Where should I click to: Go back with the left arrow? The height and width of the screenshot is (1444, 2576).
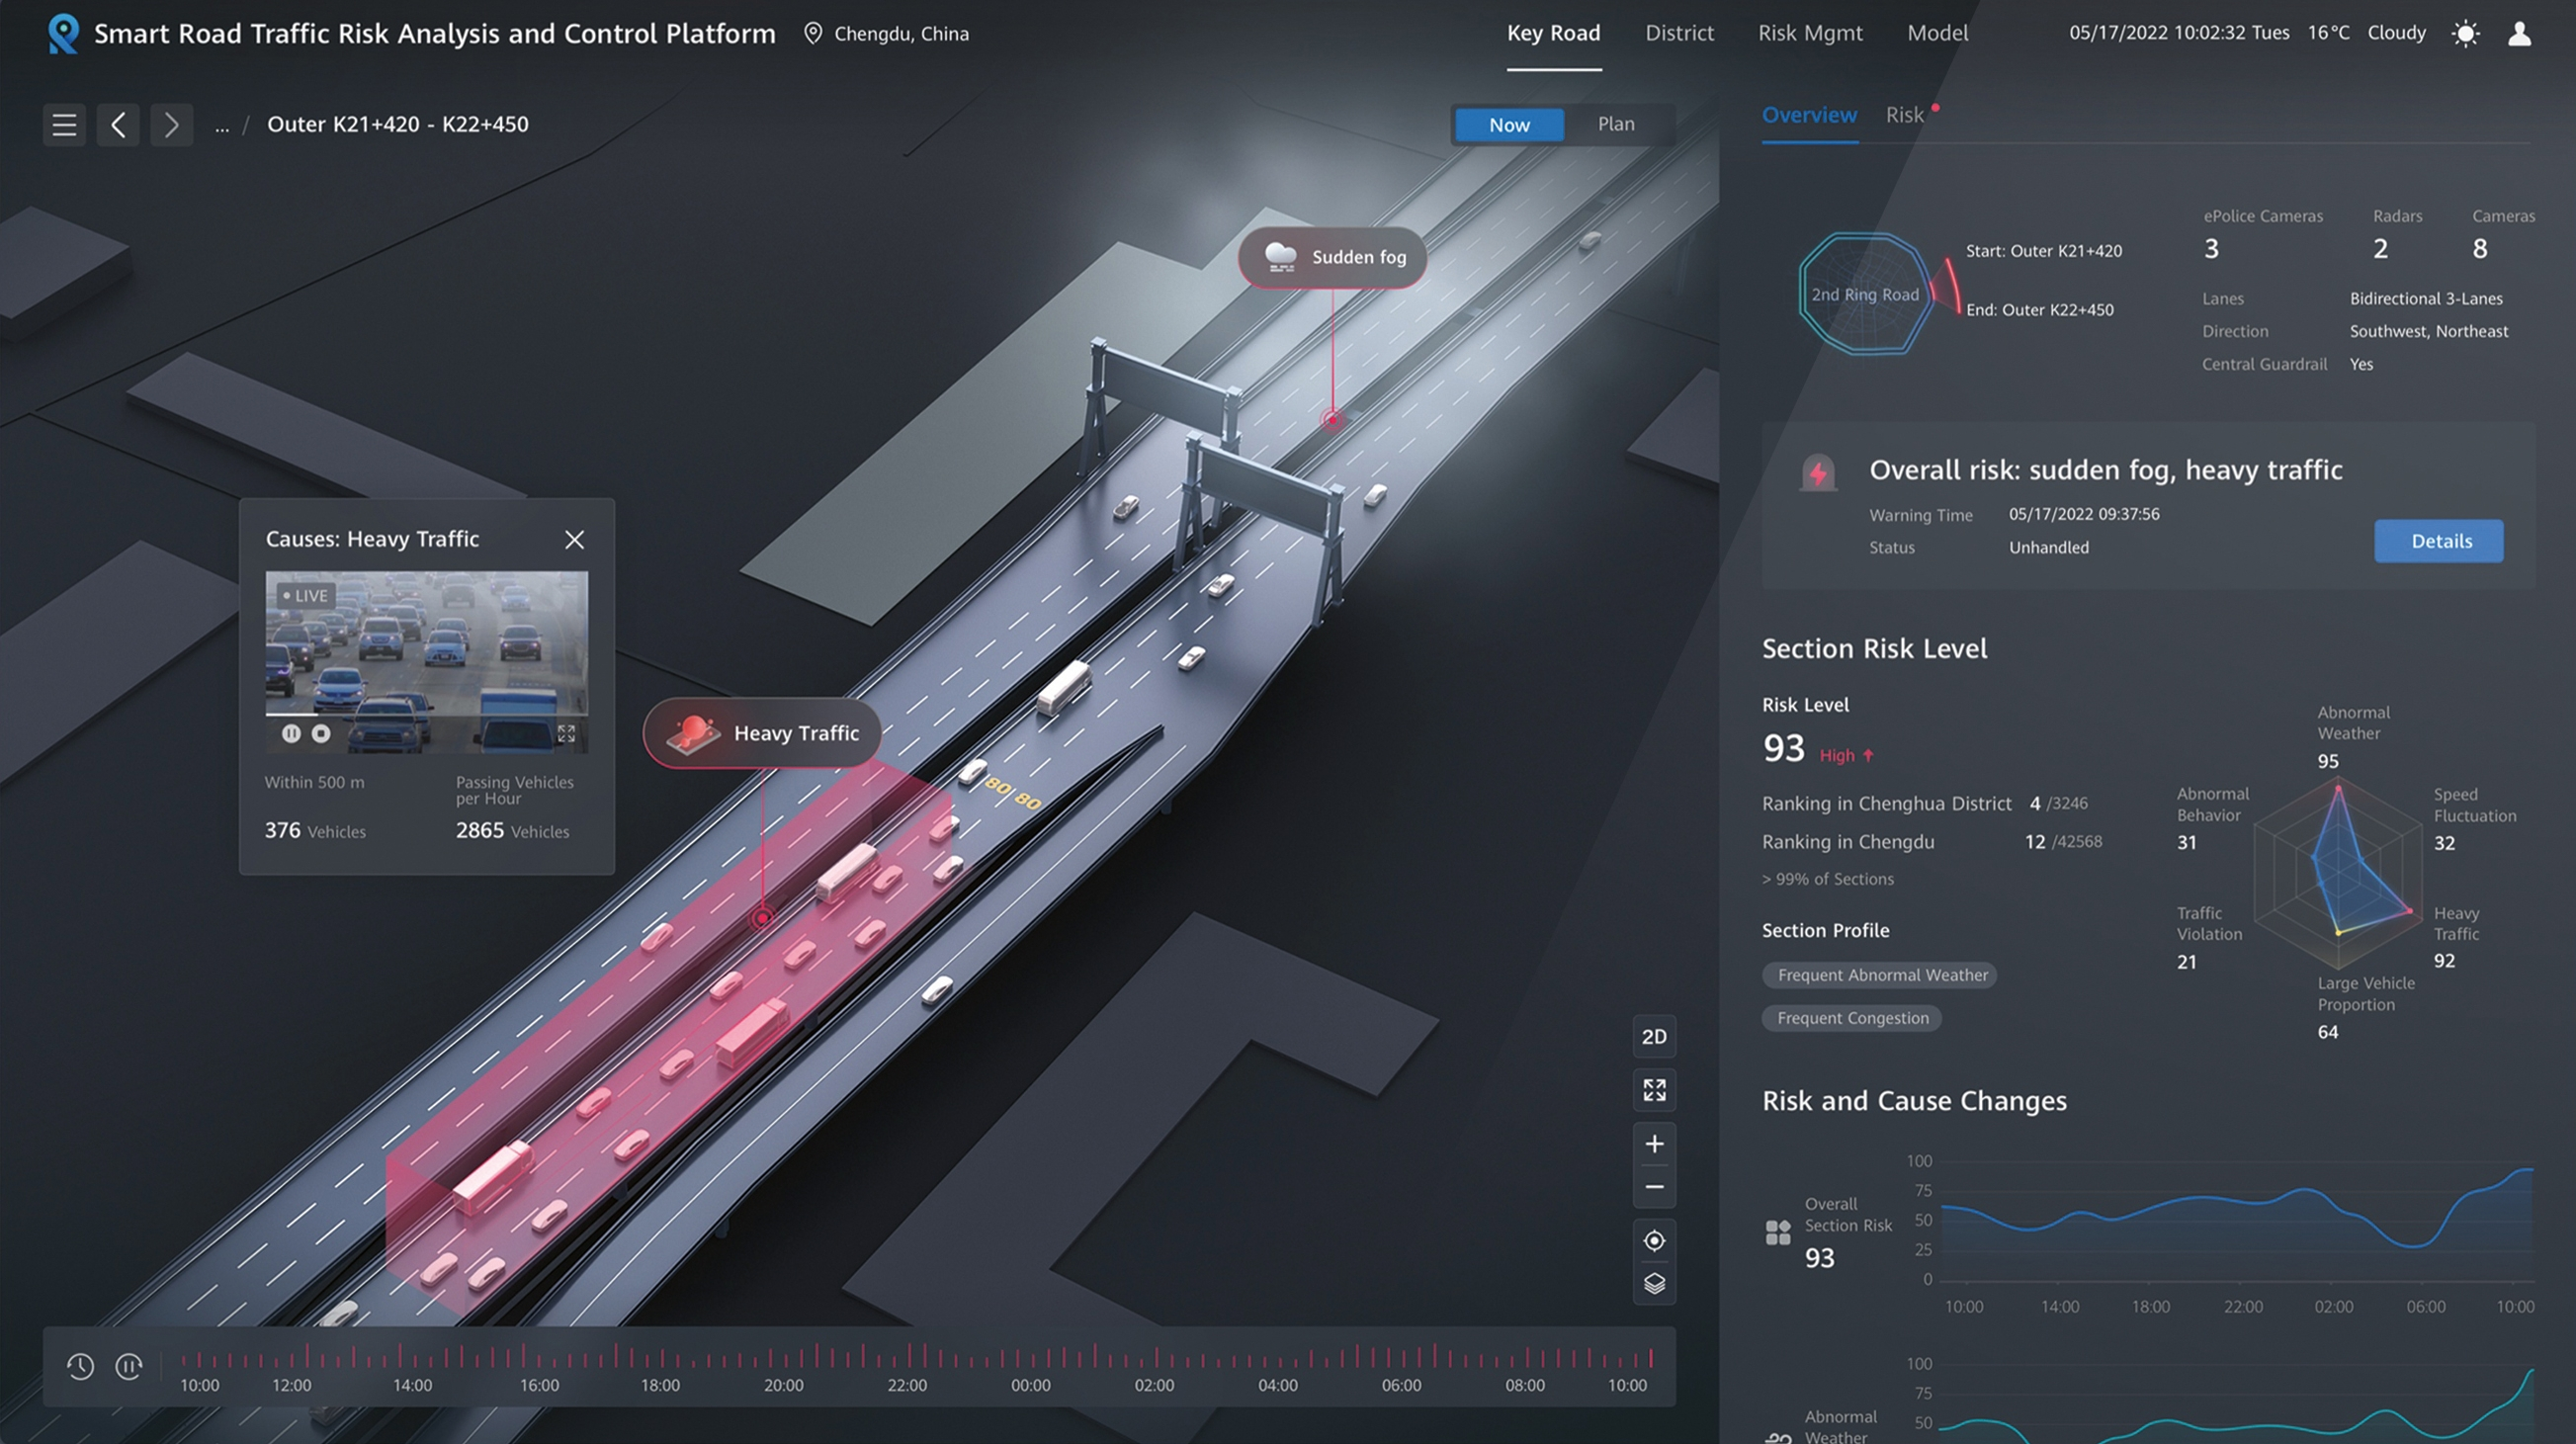(118, 125)
